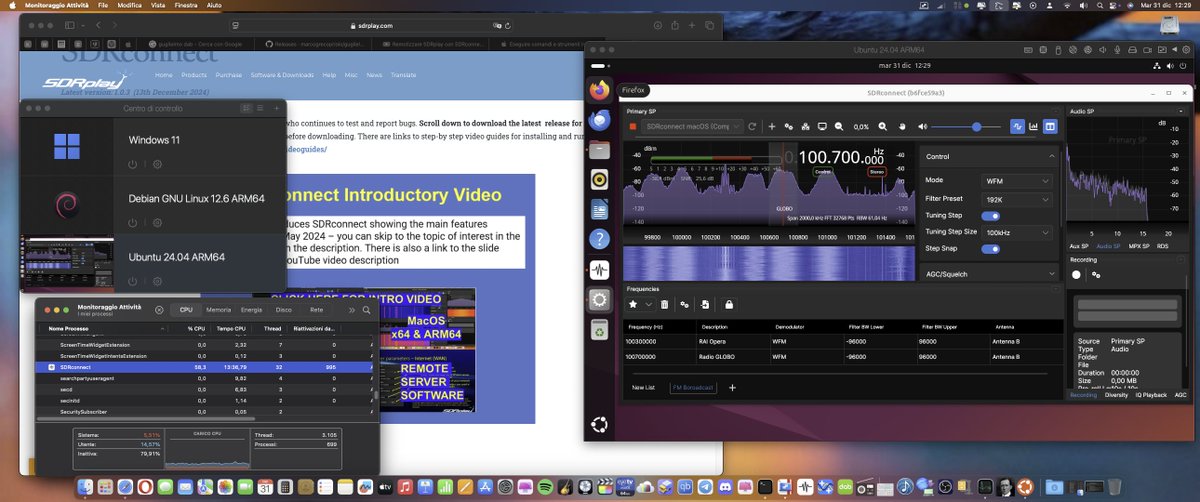Click the import file icon in Frequencies toolbar
Screen dimensions: 1200x502
[x=706, y=304]
